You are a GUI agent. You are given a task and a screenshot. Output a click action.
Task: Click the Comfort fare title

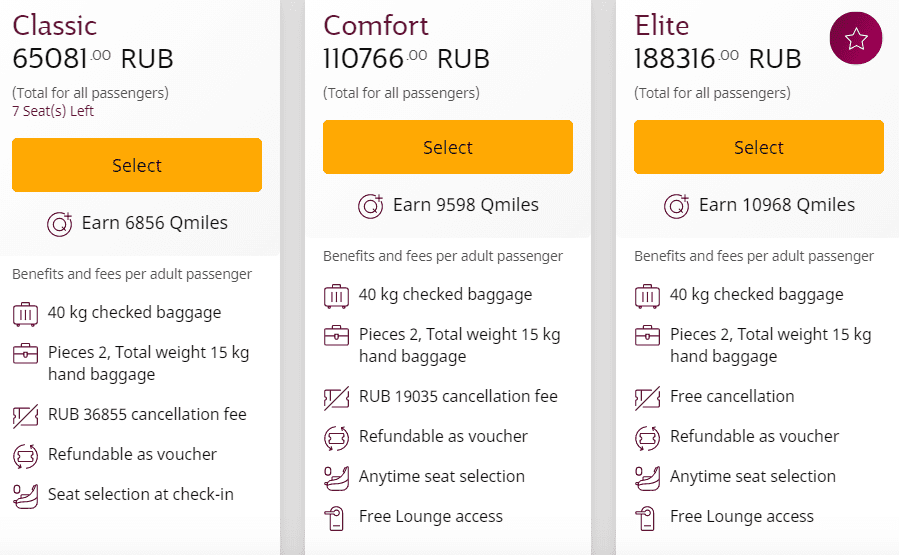pos(376,25)
